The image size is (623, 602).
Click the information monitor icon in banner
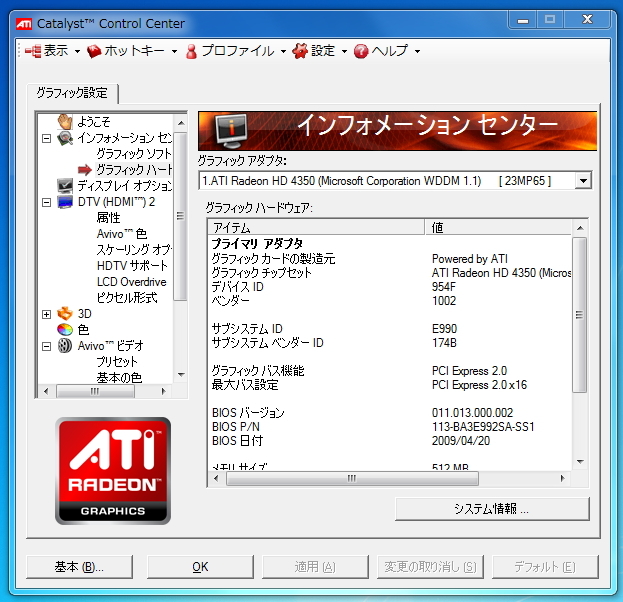pyautogui.click(x=231, y=131)
